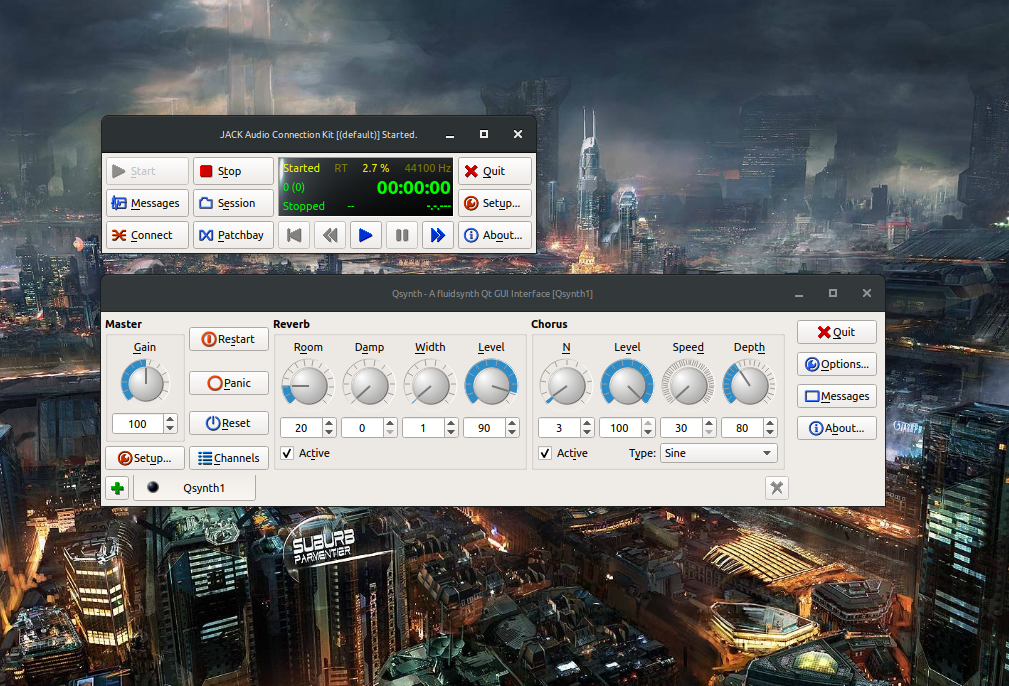
Task: Decrease Master Gain with down arrow
Action: coord(170,429)
